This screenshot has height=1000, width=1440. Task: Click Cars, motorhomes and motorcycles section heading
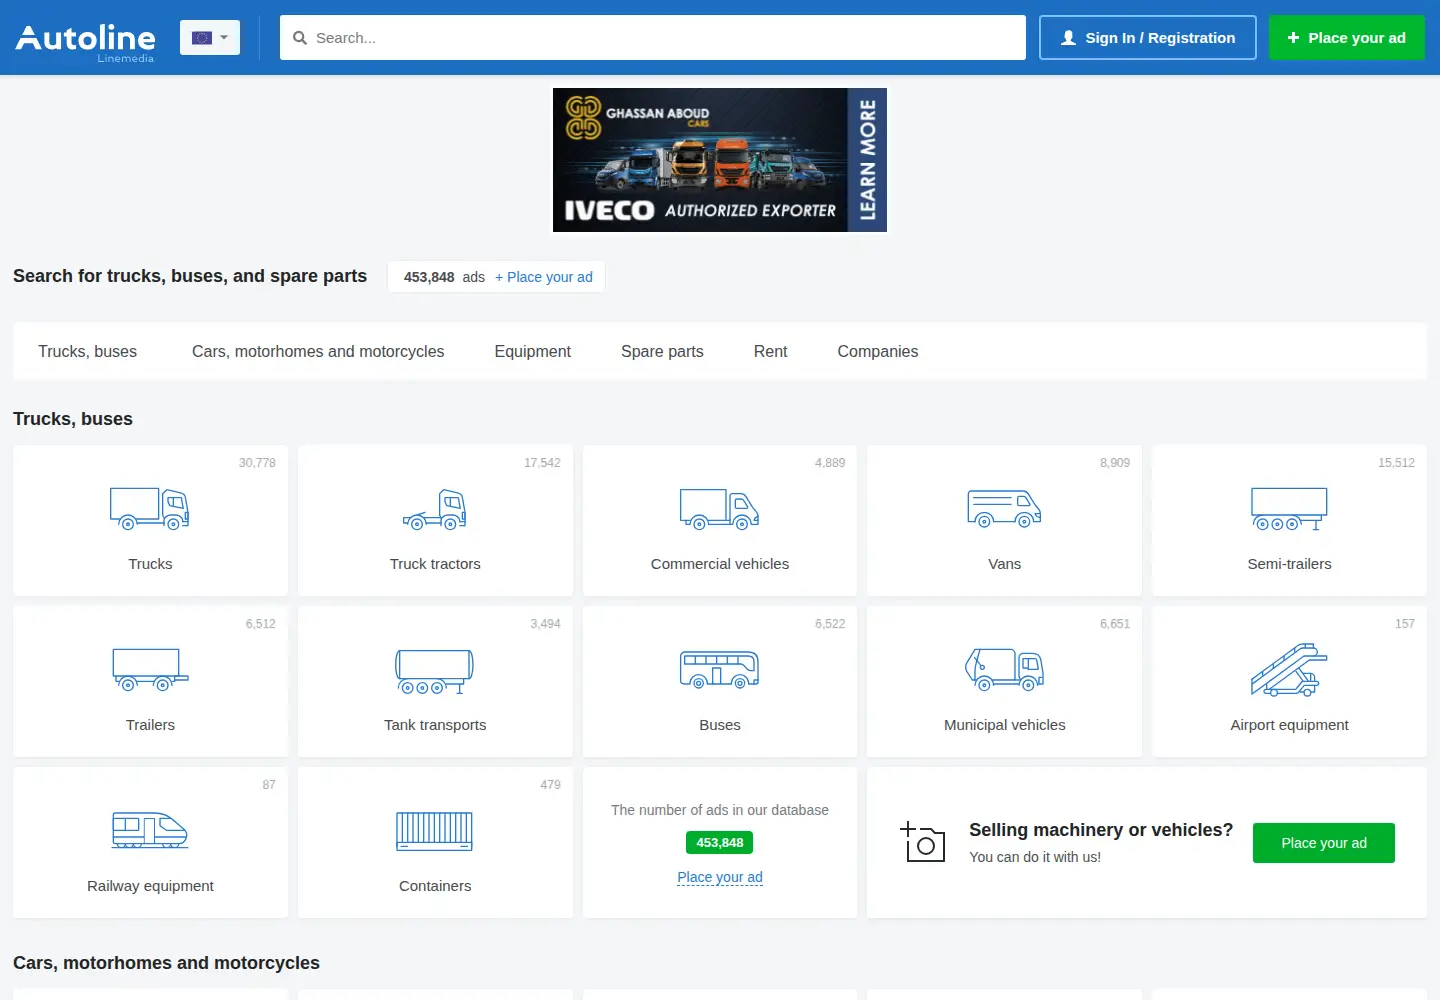(x=166, y=963)
